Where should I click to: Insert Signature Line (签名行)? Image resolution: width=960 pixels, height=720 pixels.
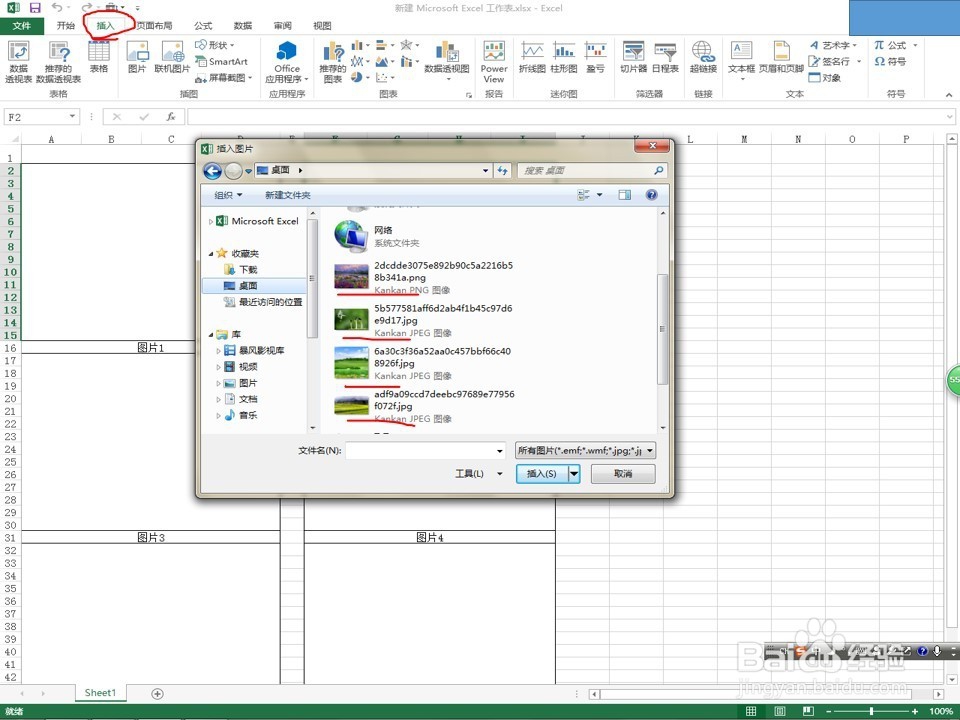[x=834, y=61]
